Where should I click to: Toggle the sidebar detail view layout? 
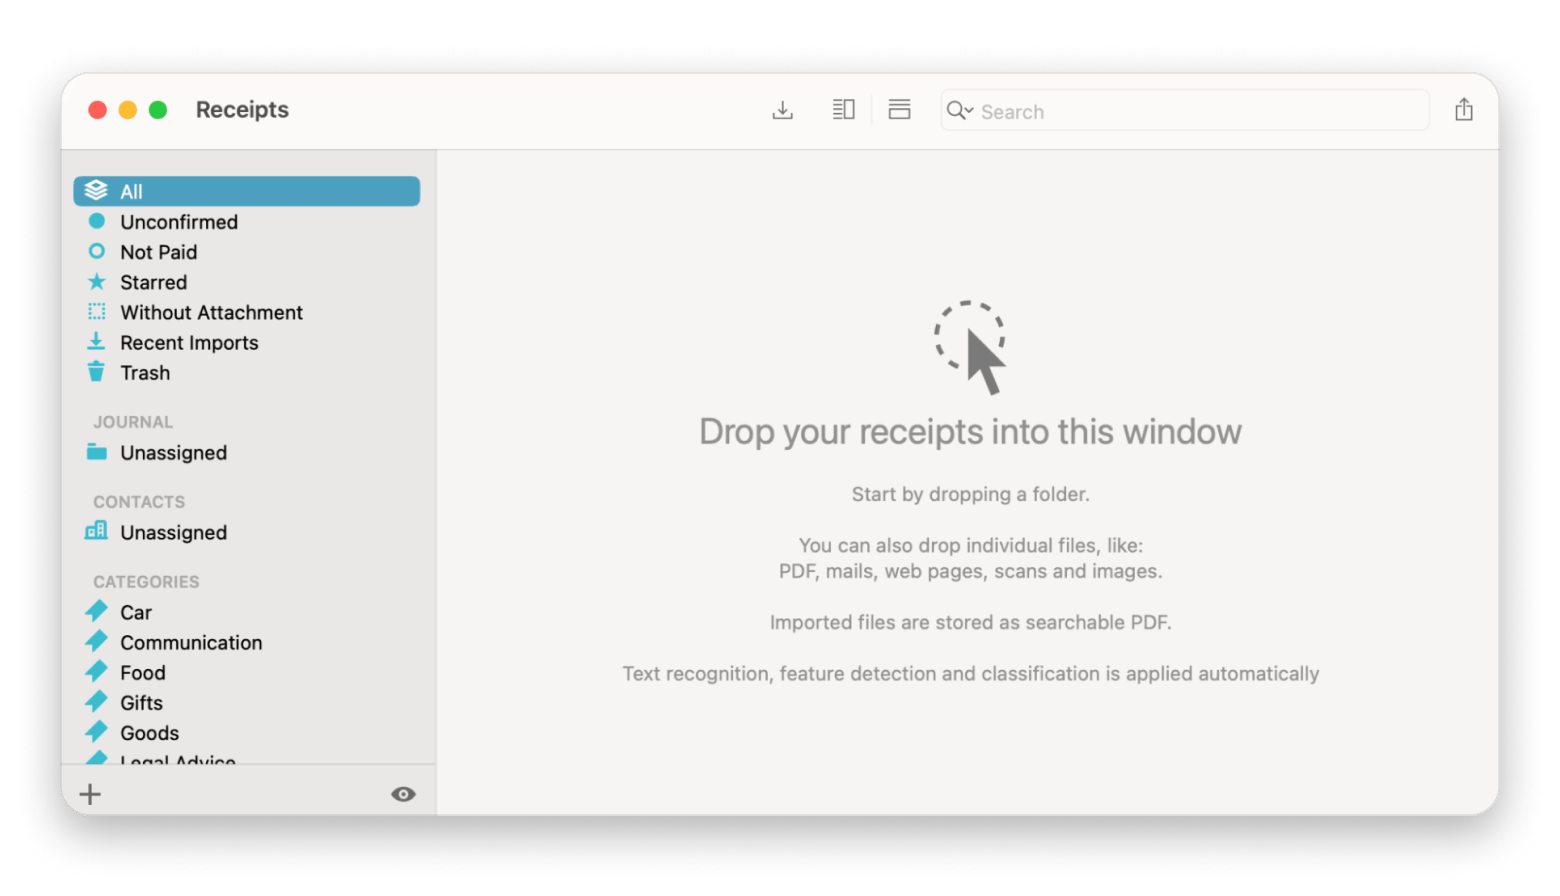pos(842,109)
